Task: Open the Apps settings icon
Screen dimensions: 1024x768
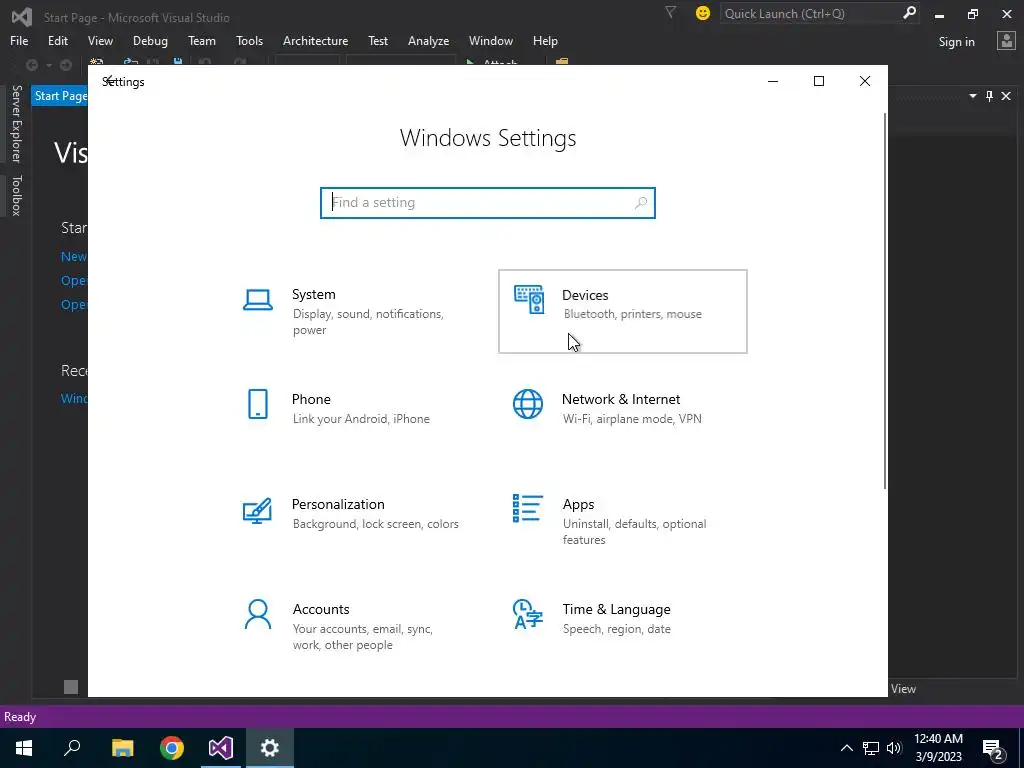Action: point(528,508)
